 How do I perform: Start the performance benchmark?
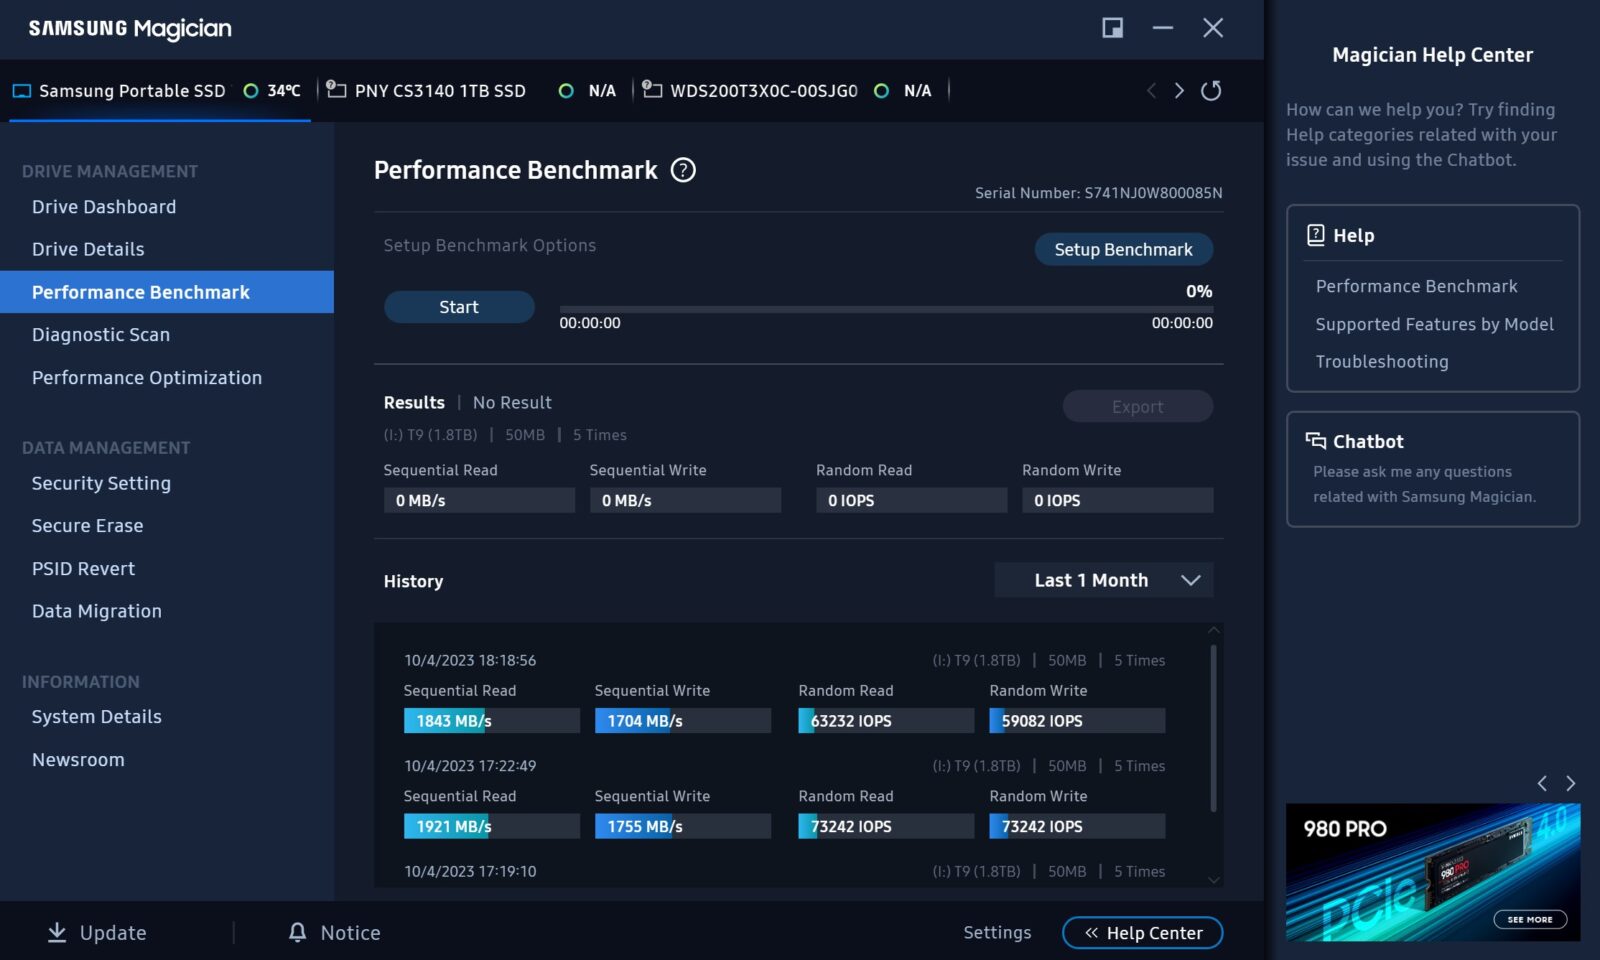[459, 307]
